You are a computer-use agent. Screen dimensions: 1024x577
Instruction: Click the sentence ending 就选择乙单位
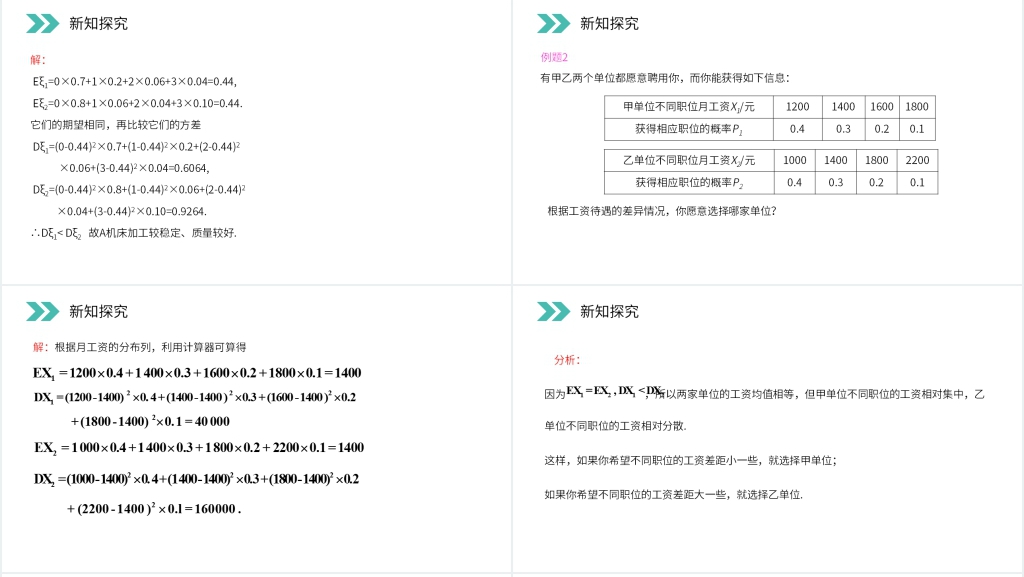(x=673, y=495)
